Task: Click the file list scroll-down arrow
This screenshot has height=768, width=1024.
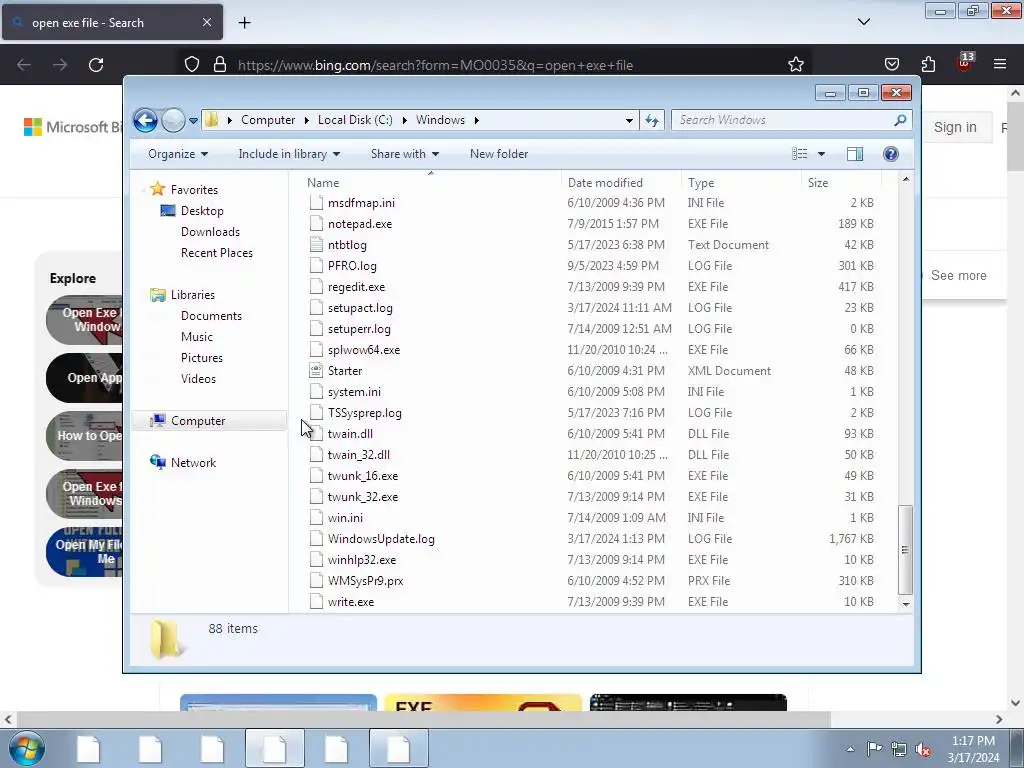Action: (x=906, y=604)
